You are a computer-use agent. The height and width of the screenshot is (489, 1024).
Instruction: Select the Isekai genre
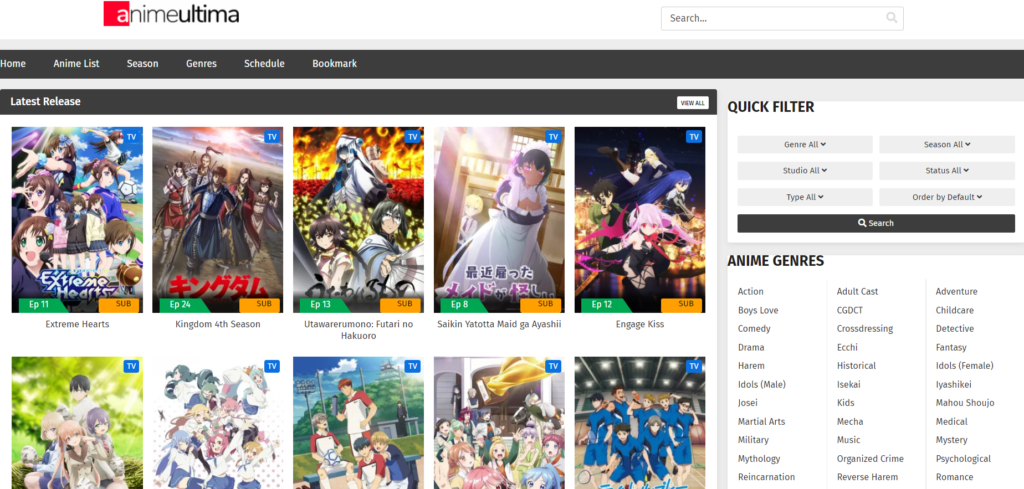[848, 385]
